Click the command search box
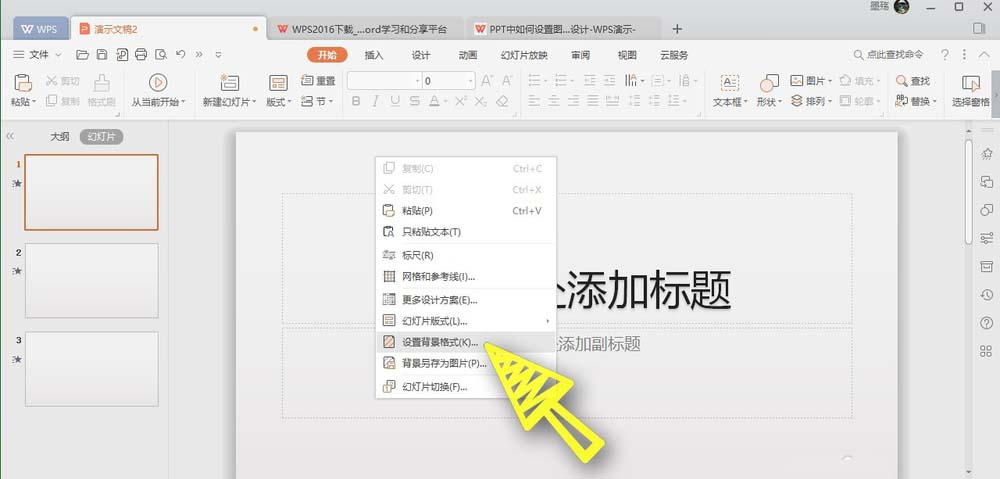The width and height of the screenshot is (1000, 479). coord(895,54)
